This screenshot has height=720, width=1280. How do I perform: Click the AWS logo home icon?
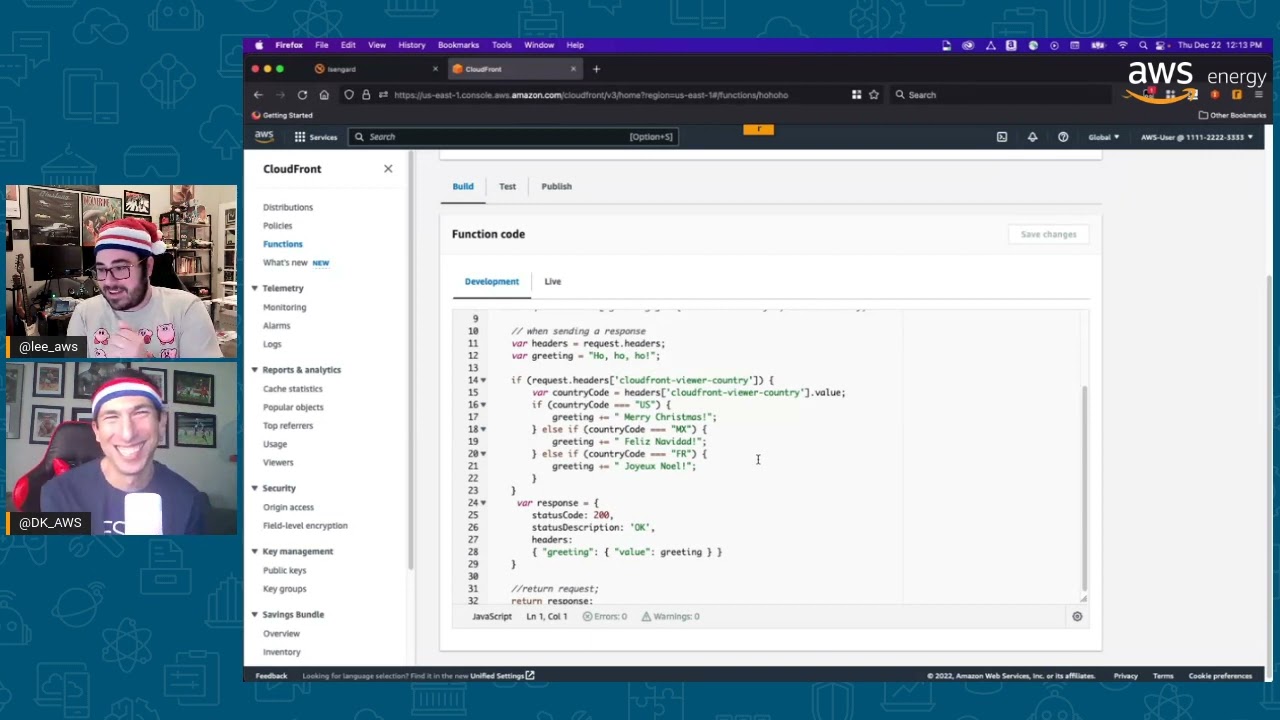tap(264, 136)
